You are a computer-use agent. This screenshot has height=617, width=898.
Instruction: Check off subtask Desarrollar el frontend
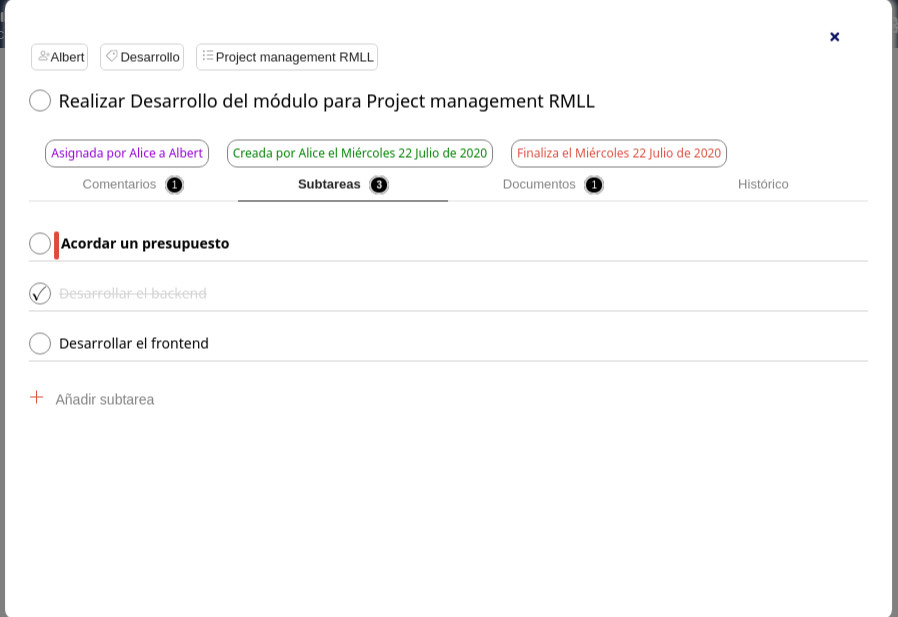point(40,344)
